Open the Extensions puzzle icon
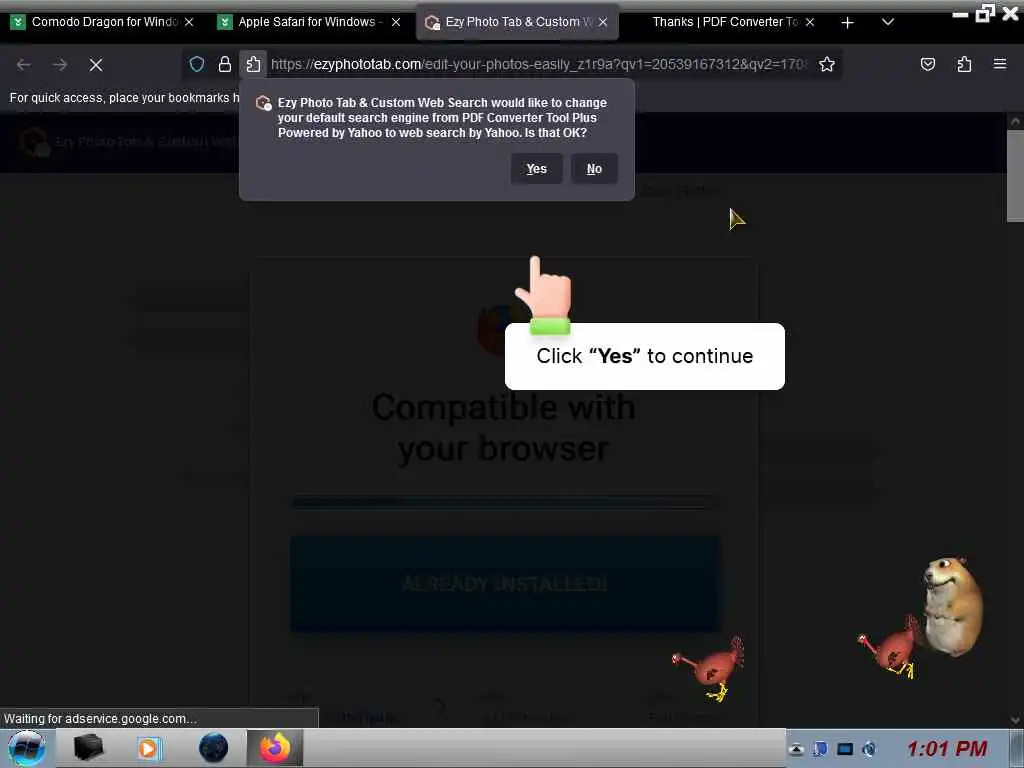 (964, 64)
